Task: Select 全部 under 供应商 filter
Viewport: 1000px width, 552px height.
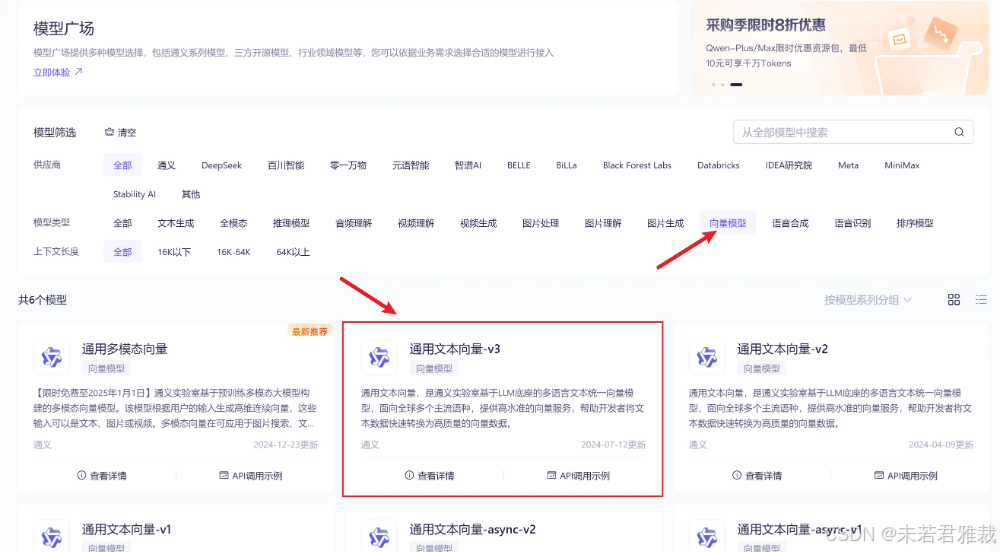Action: point(122,165)
